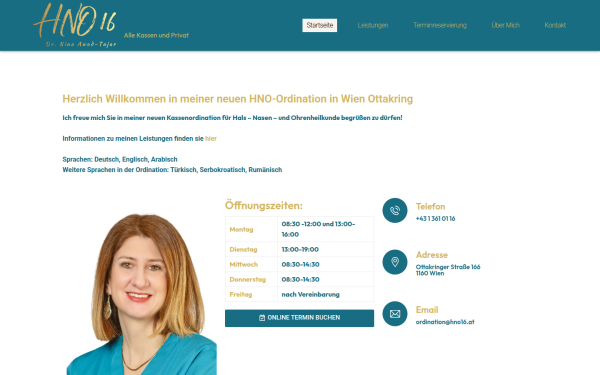Click 'nach Vereinbarung' cell
600x375 pixels.
326,295
